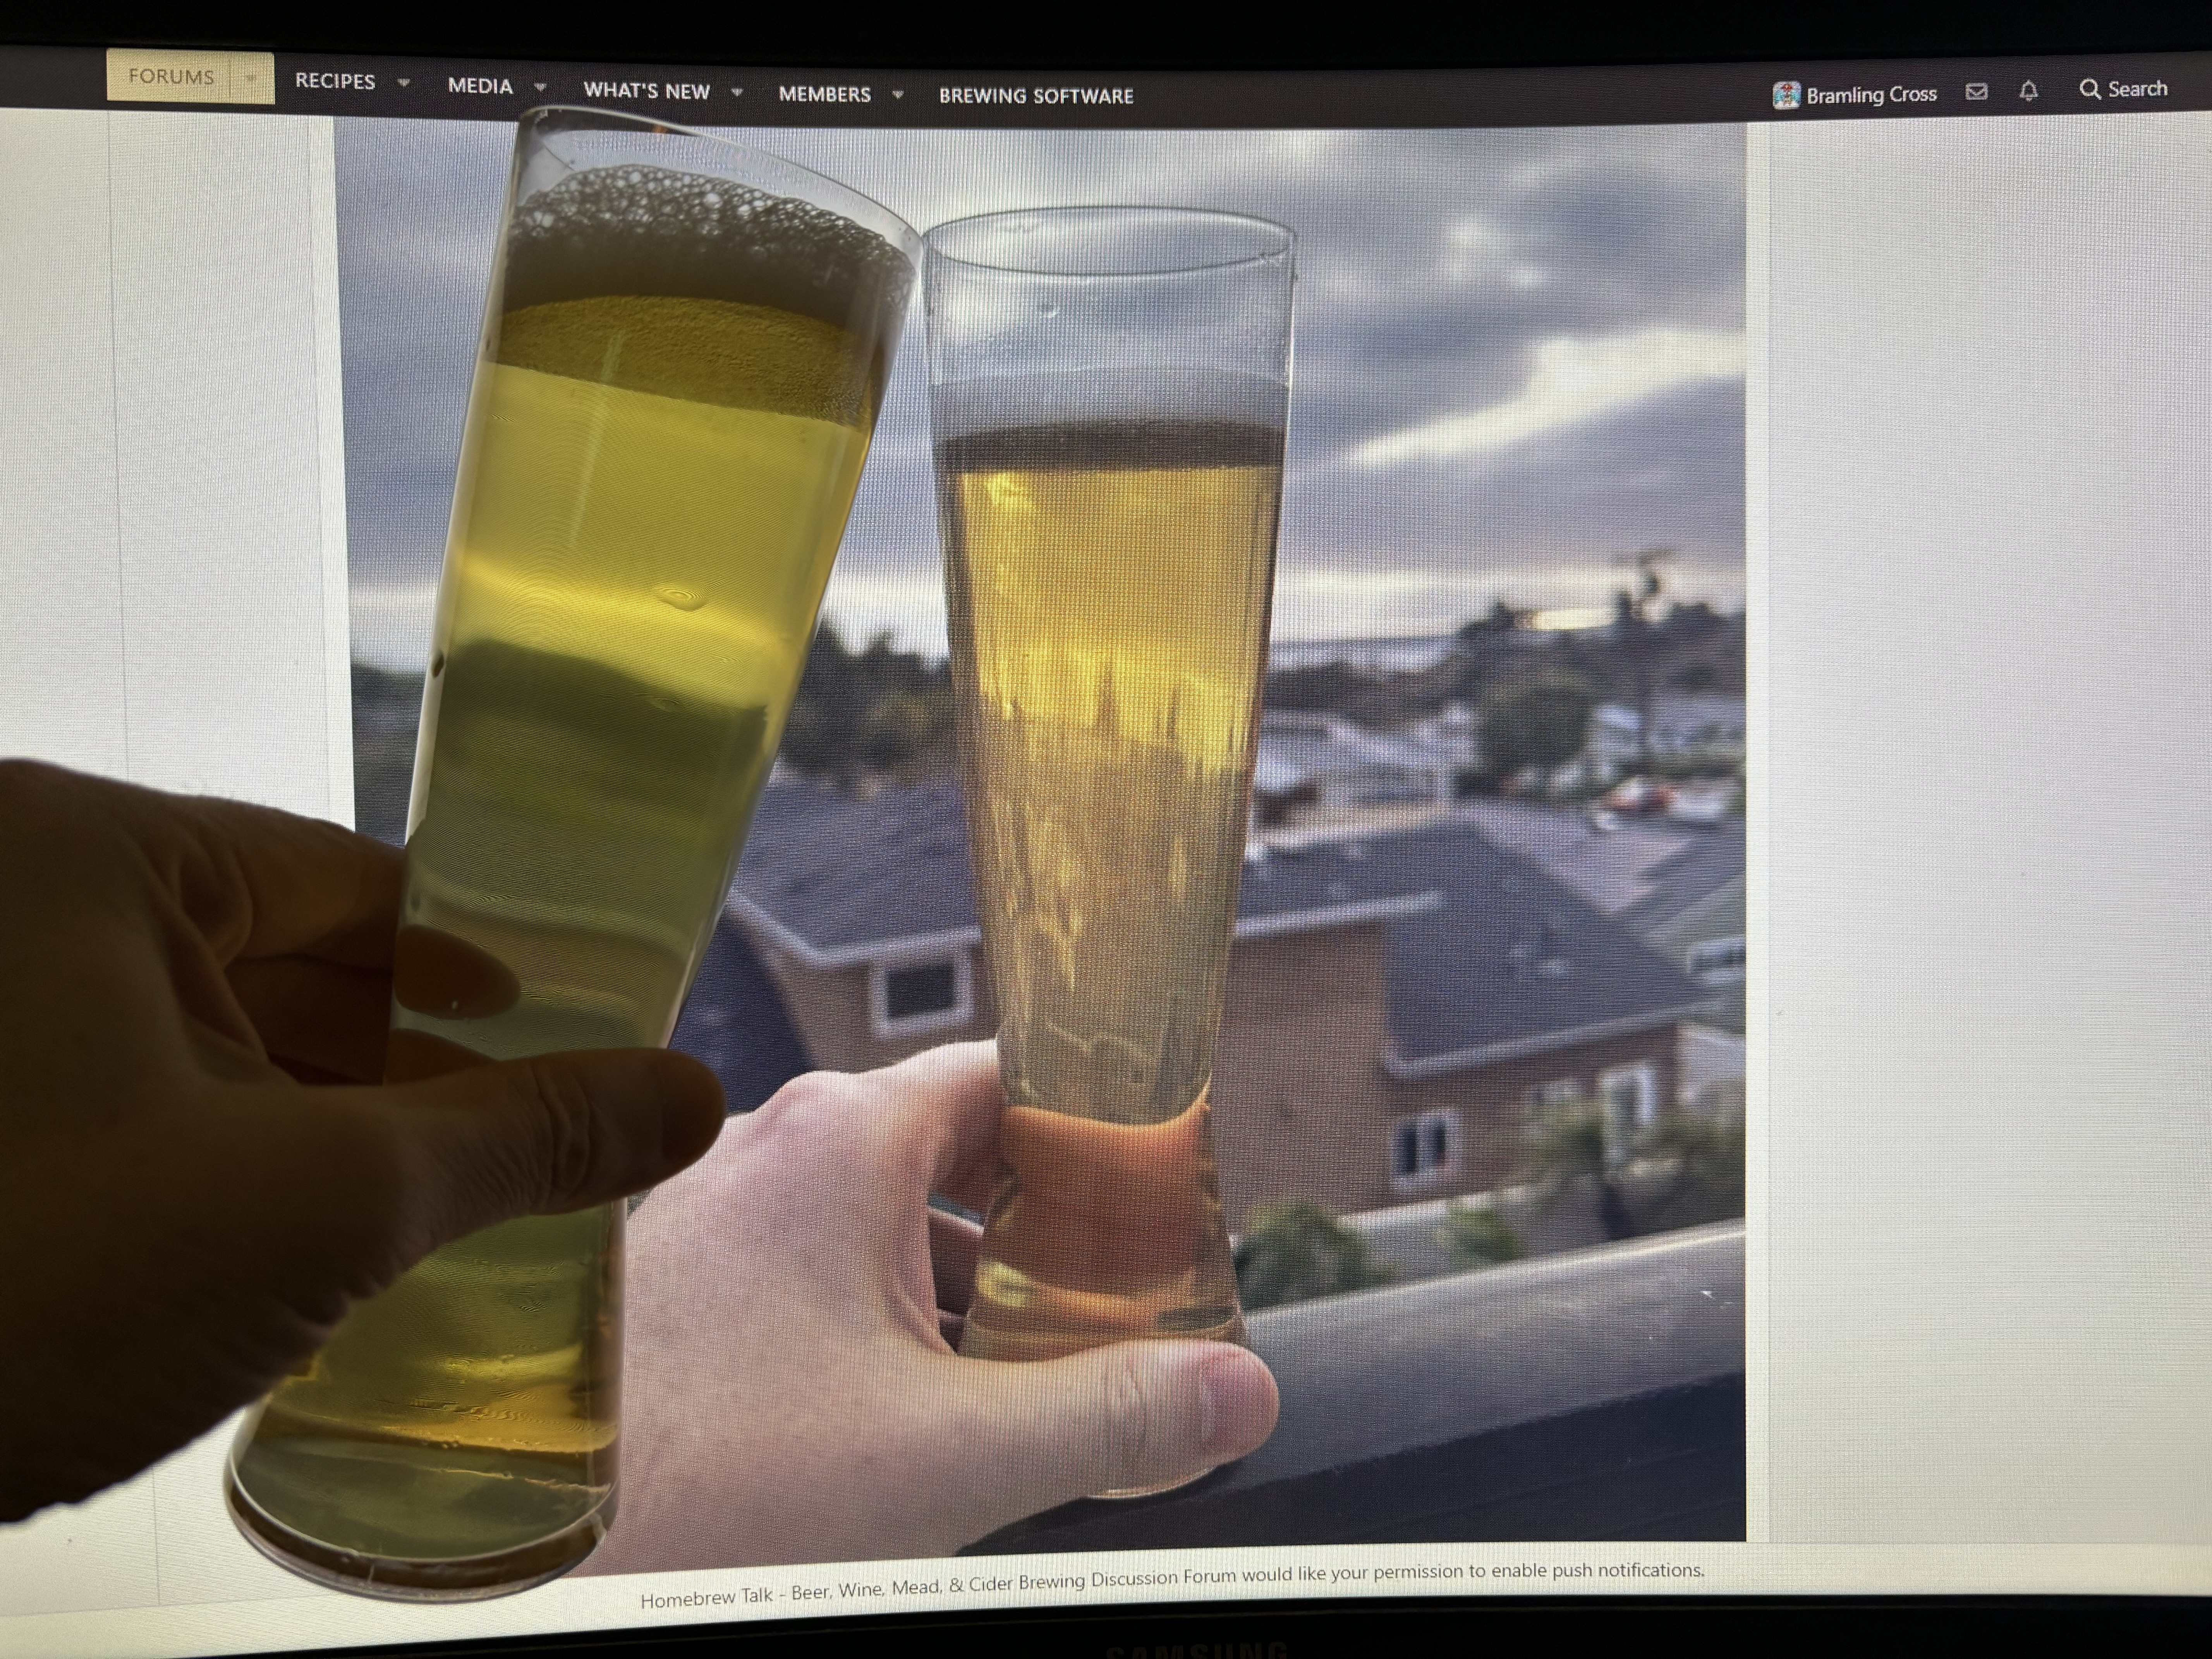The height and width of the screenshot is (1659, 2212).
Task: Click the Search magnifier icon
Action: coord(2090,89)
